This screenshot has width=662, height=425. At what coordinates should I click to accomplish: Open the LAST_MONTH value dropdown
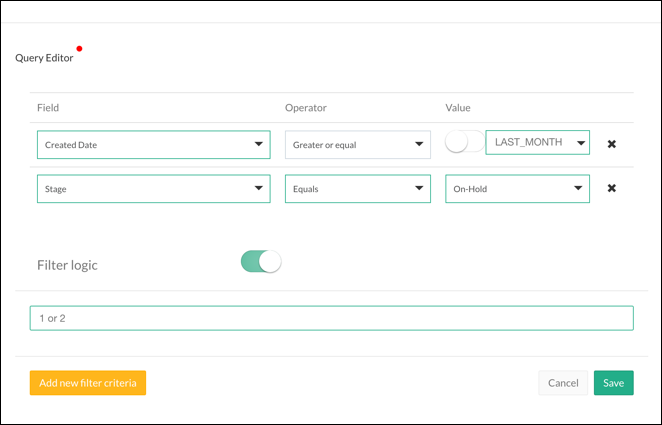[x=537, y=143]
